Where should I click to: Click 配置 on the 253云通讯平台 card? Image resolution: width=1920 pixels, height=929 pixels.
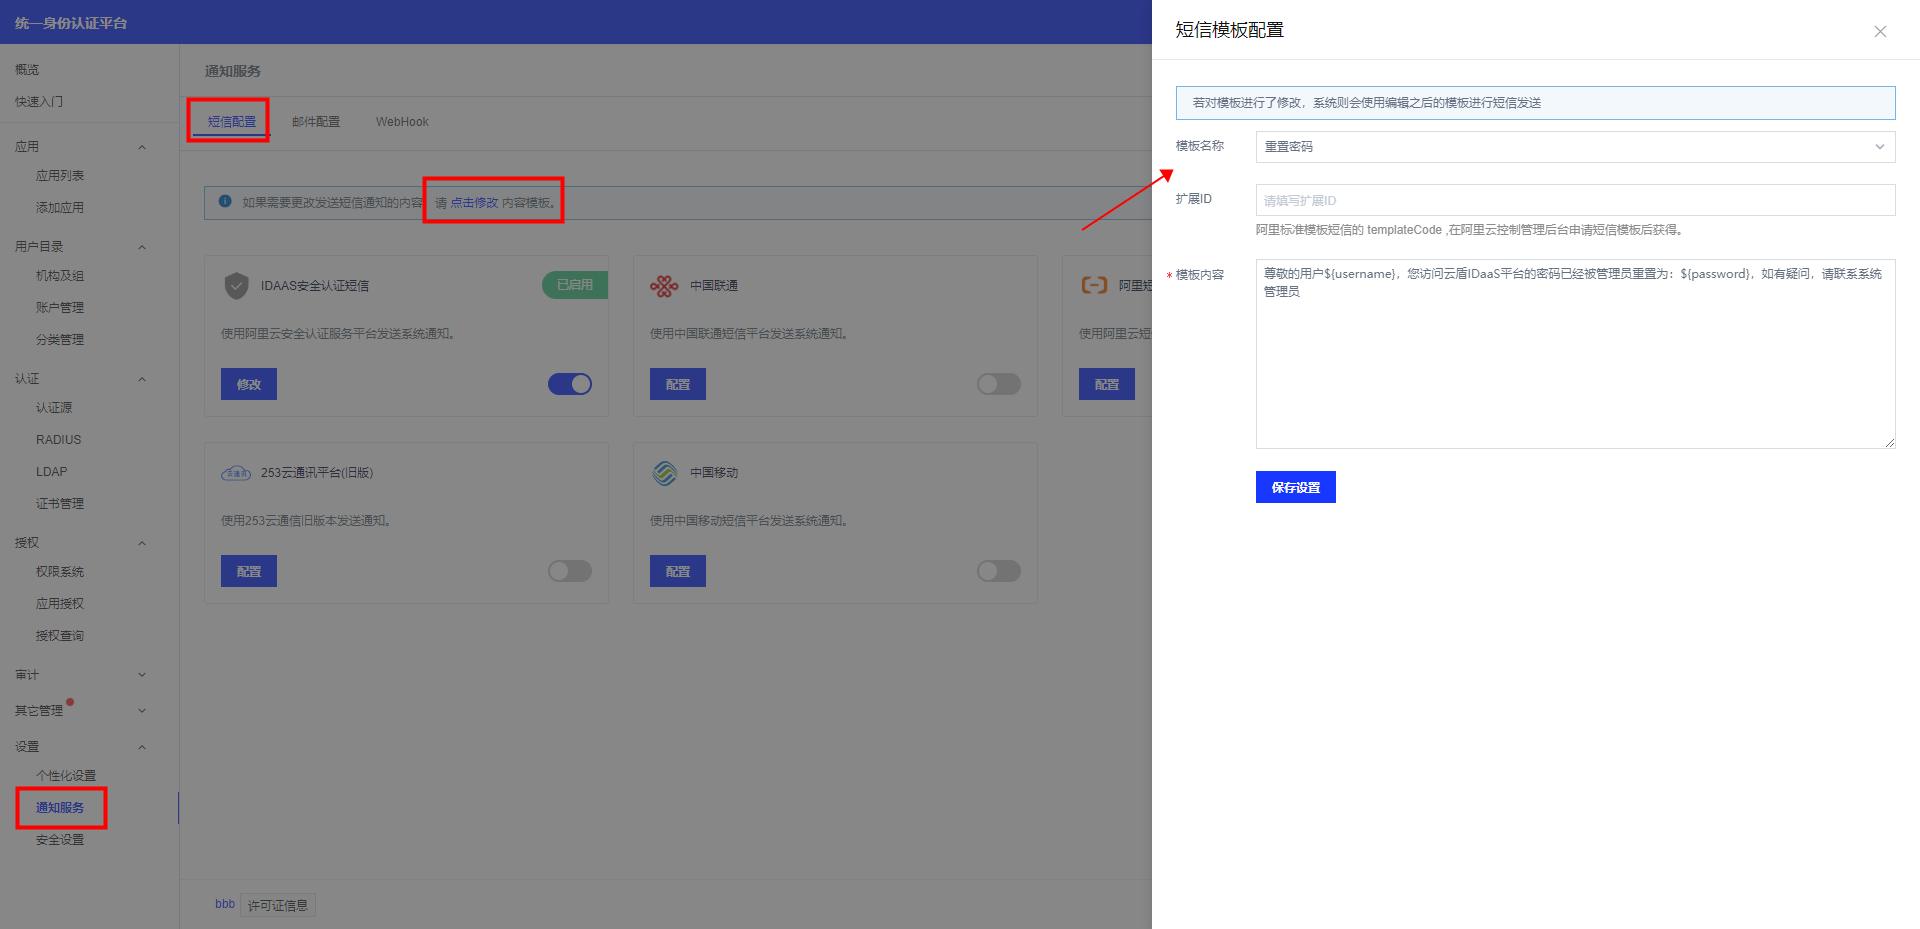249,571
